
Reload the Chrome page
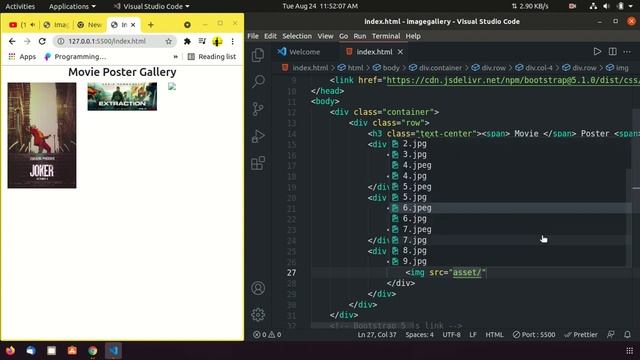tap(42, 41)
